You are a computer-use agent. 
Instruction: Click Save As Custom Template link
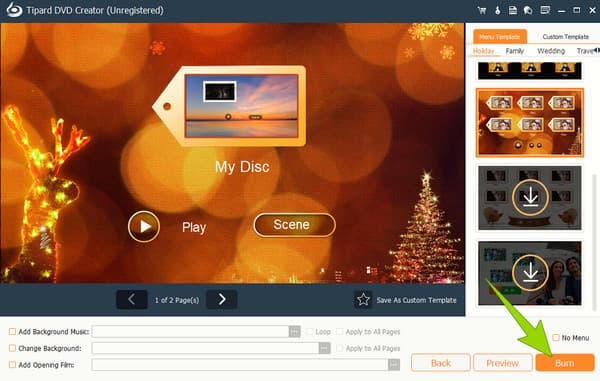coord(416,300)
